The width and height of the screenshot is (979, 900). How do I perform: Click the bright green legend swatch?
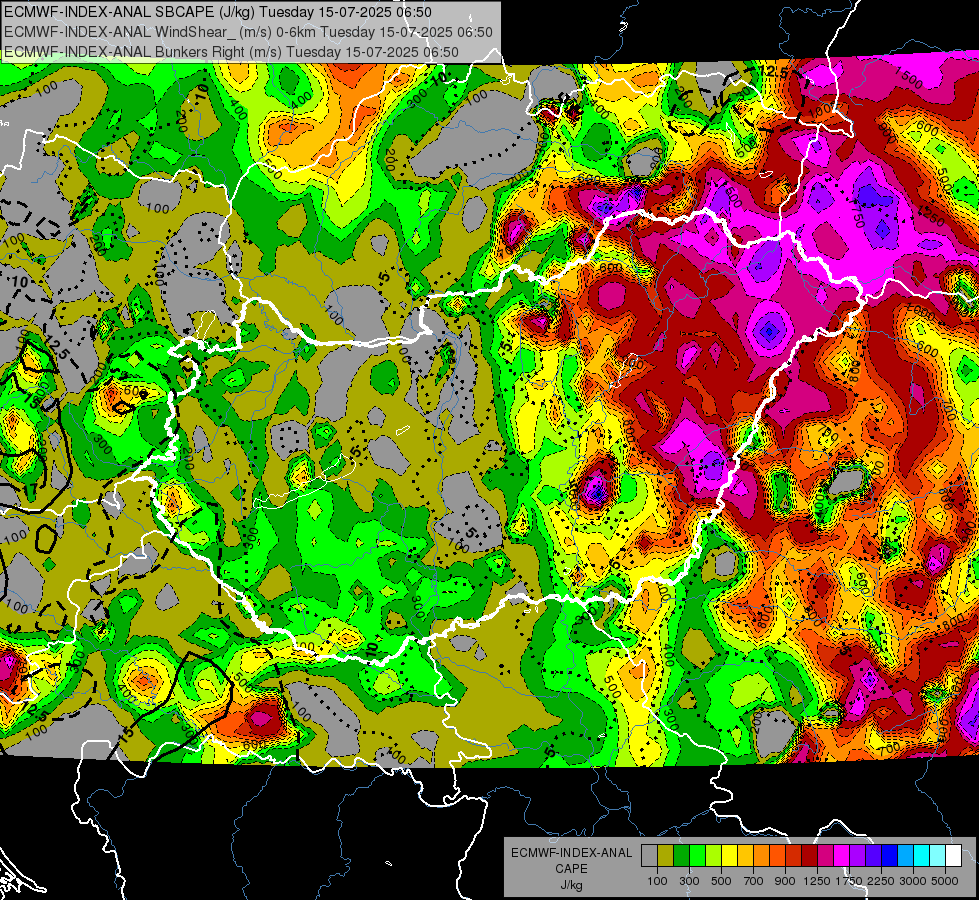click(697, 855)
